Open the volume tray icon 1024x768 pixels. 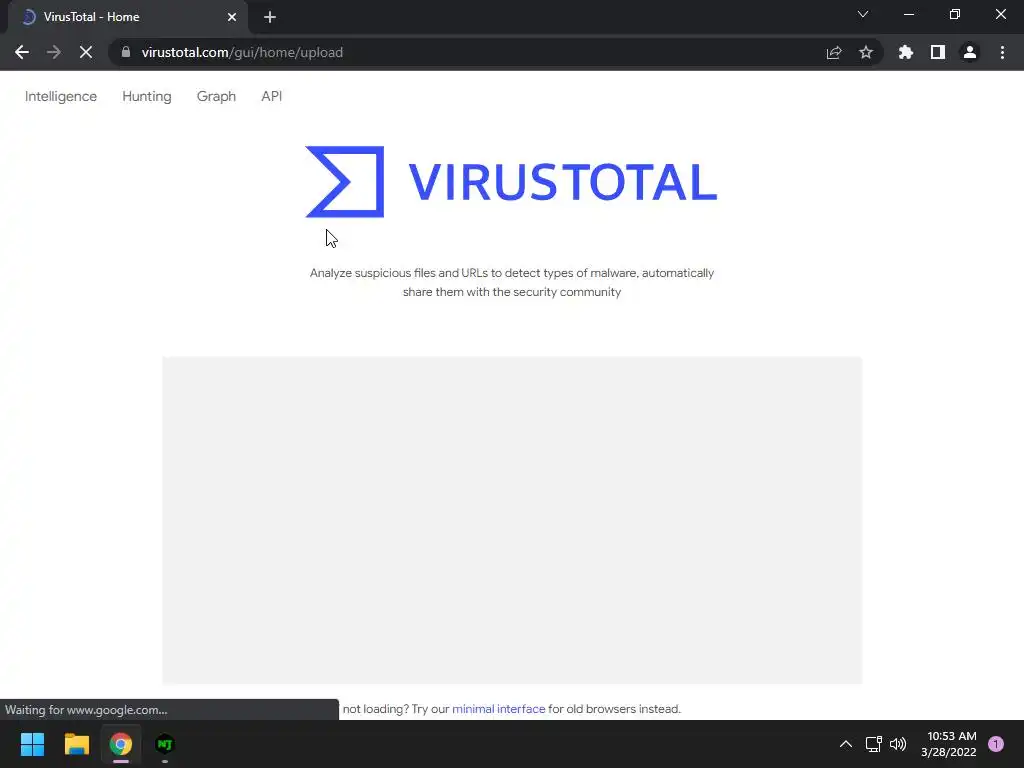[898, 744]
